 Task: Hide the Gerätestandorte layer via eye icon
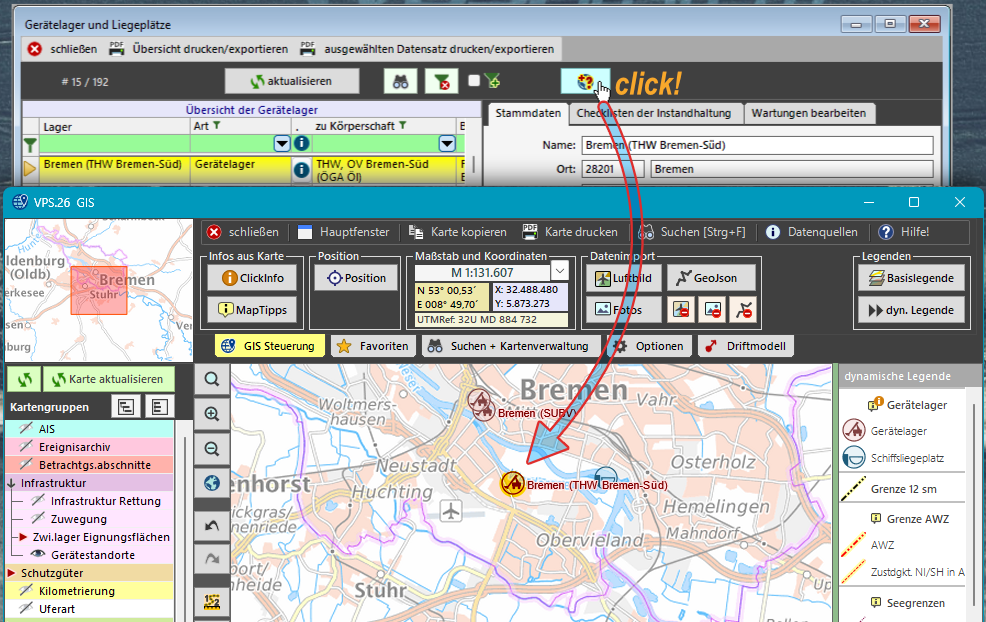(x=38, y=554)
